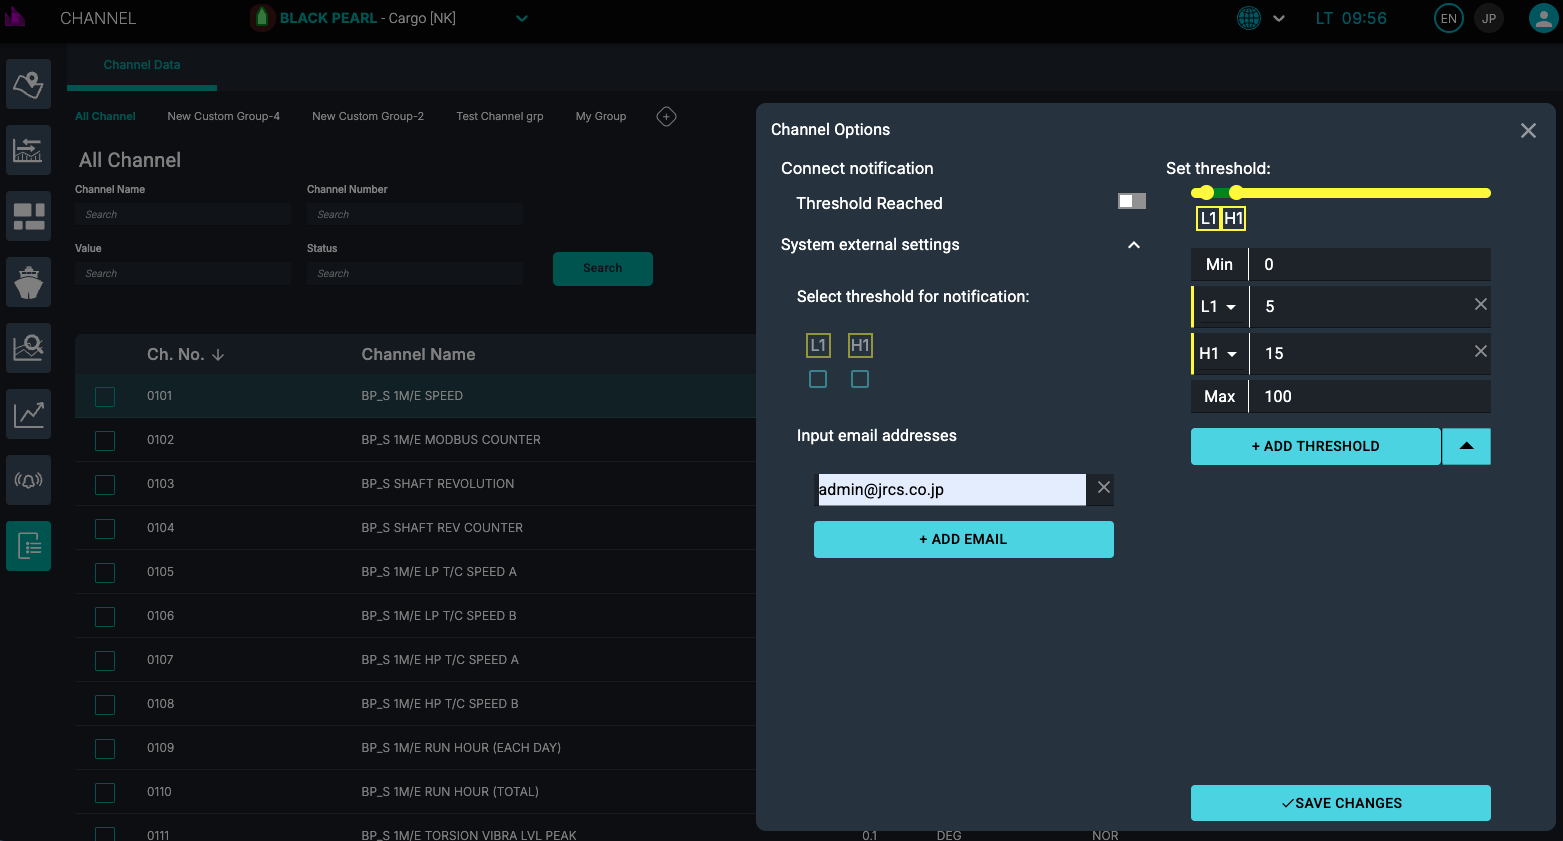Select the Test Channel grp tab

coord(500,117)
